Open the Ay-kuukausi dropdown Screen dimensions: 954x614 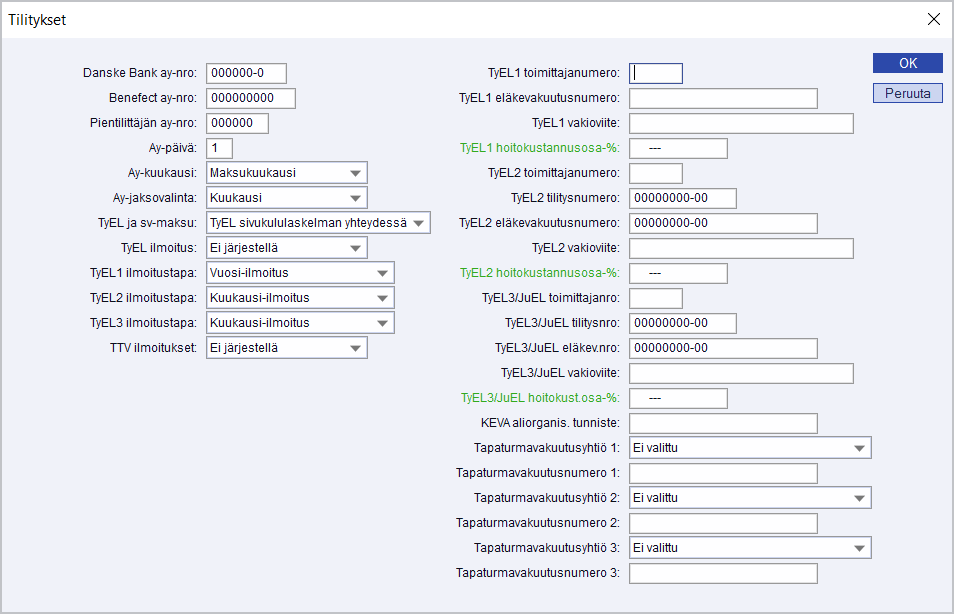[x=286, y=173]
